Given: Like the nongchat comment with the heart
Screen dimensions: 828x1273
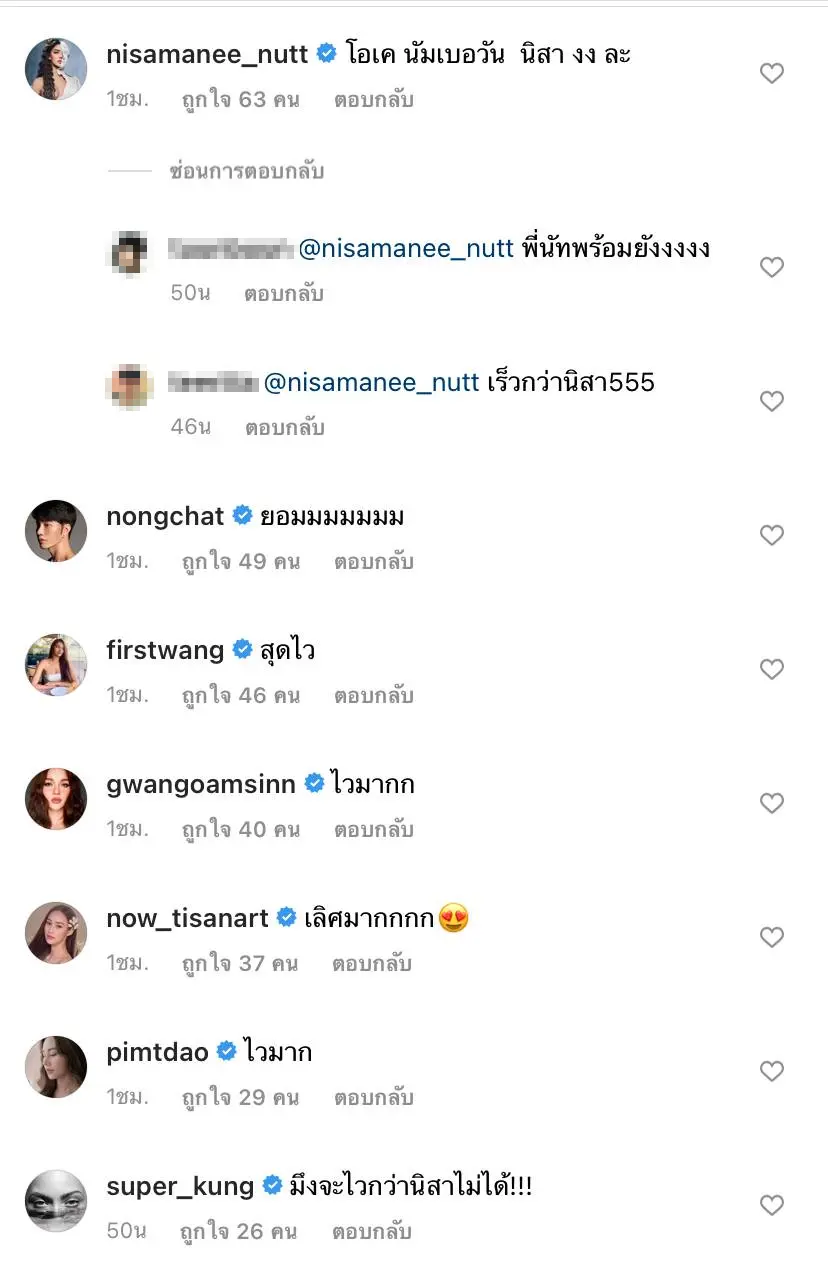Looking at the screenshot, I should (771, 535).
